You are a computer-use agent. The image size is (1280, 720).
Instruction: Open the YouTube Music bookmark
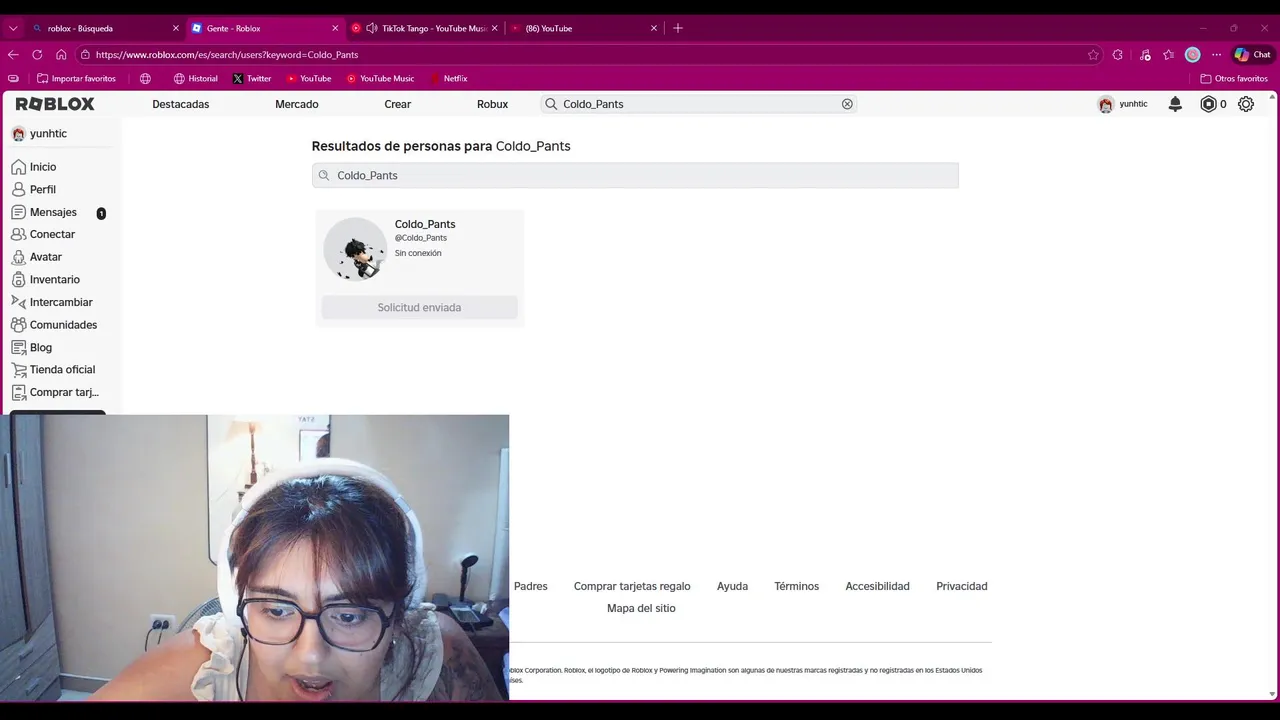click(x=380, y=78)
